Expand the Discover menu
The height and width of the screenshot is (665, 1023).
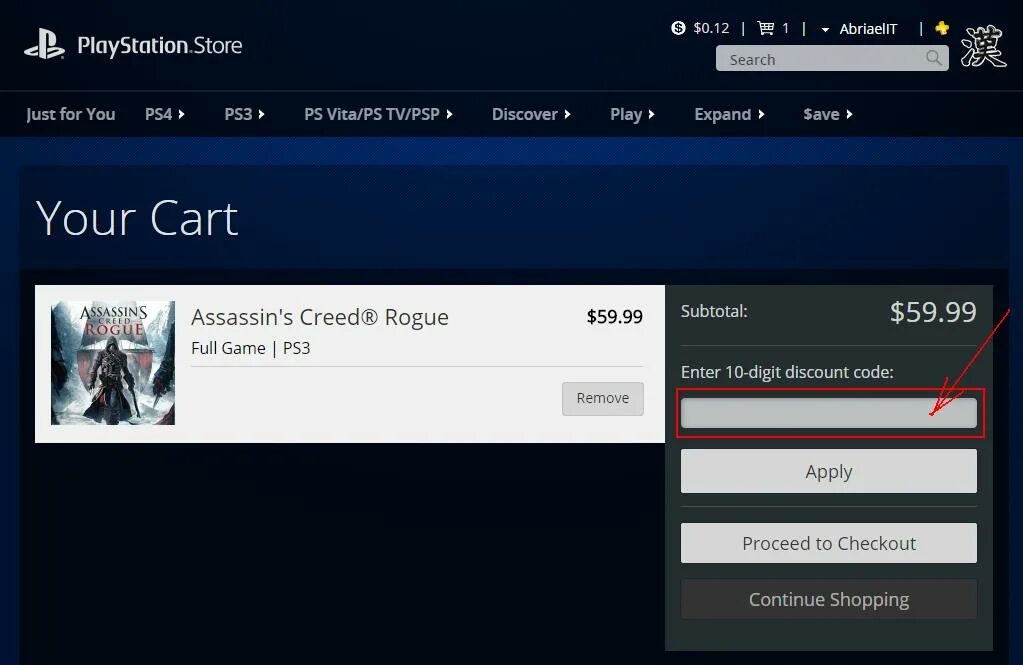point(531,114)
